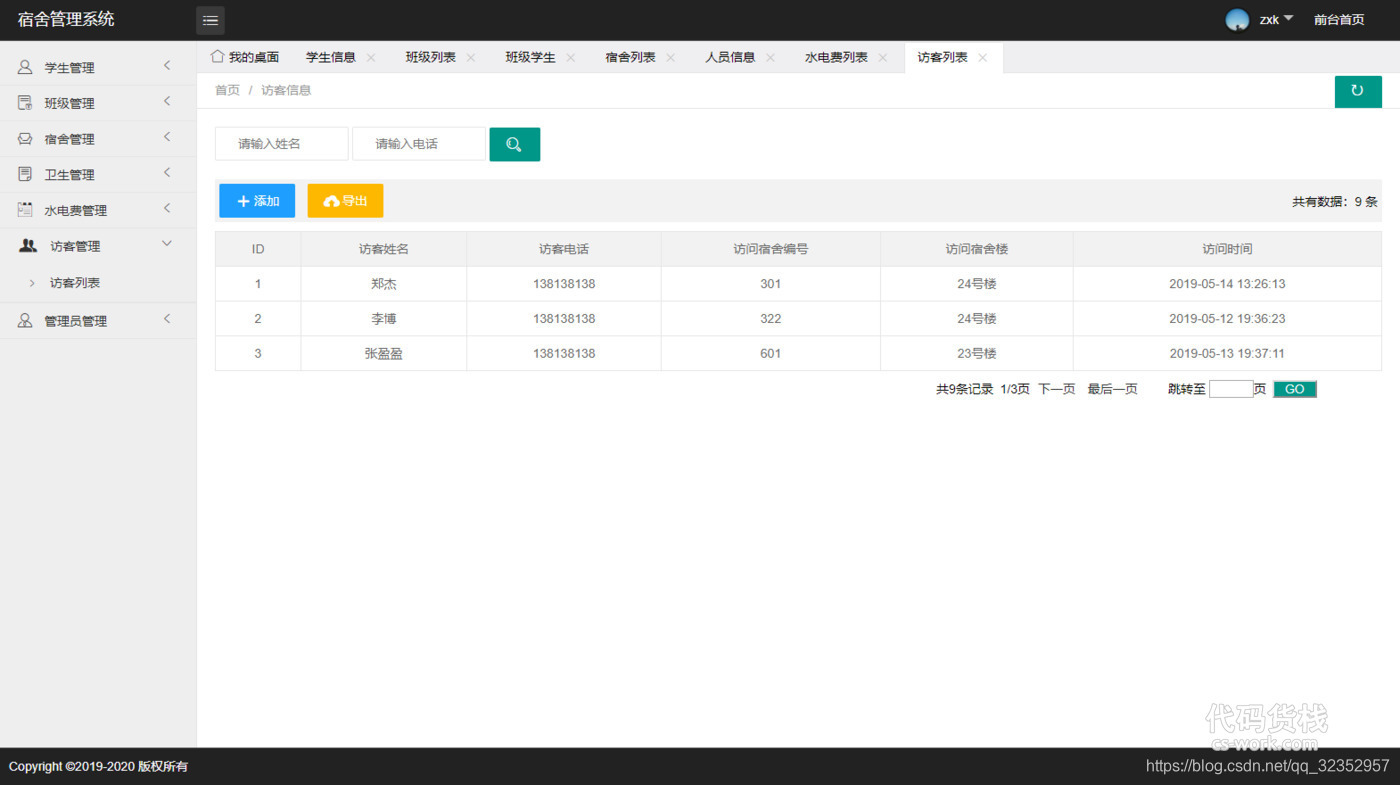Go to 下一页 next page

click(x=1057, y=389)
